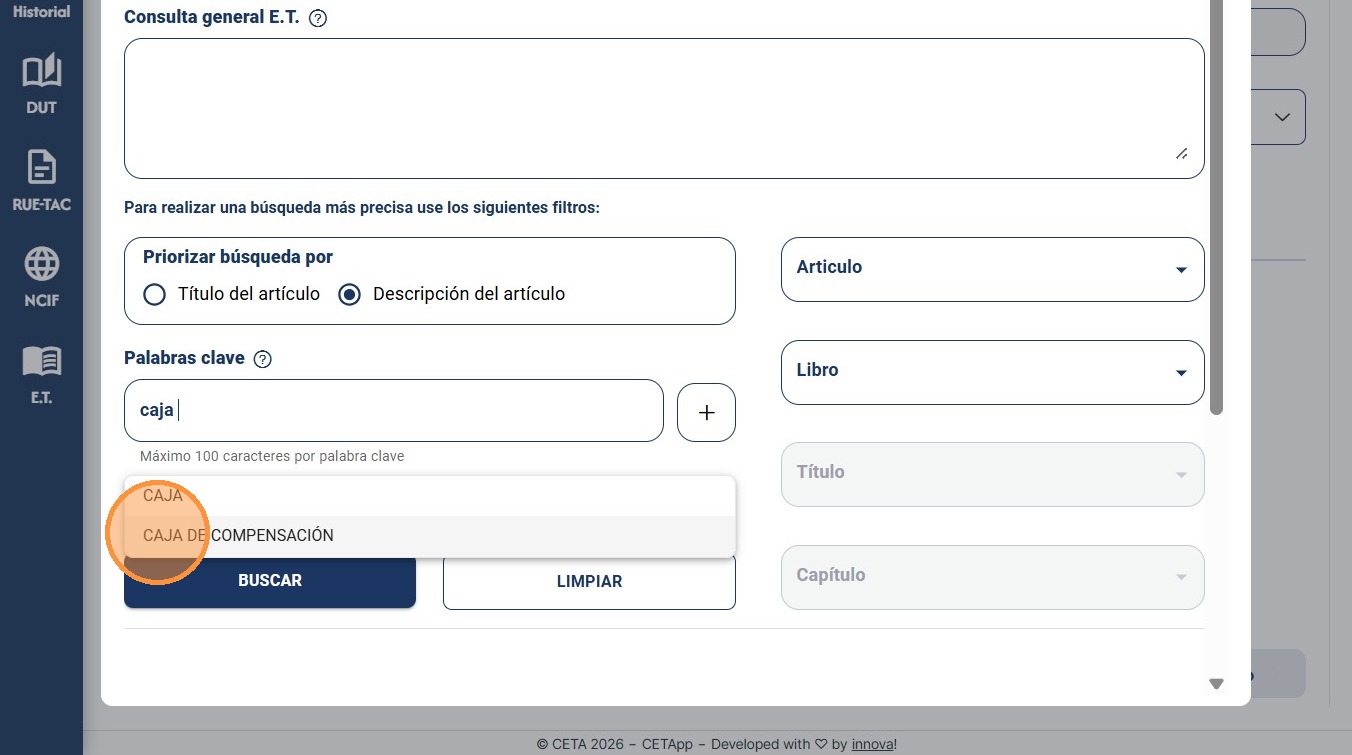Choose CAJA suggestion from the autocomplete list
Image resolution: width=1352 pixels, height=755 pixels.
[x=429, y=496]
